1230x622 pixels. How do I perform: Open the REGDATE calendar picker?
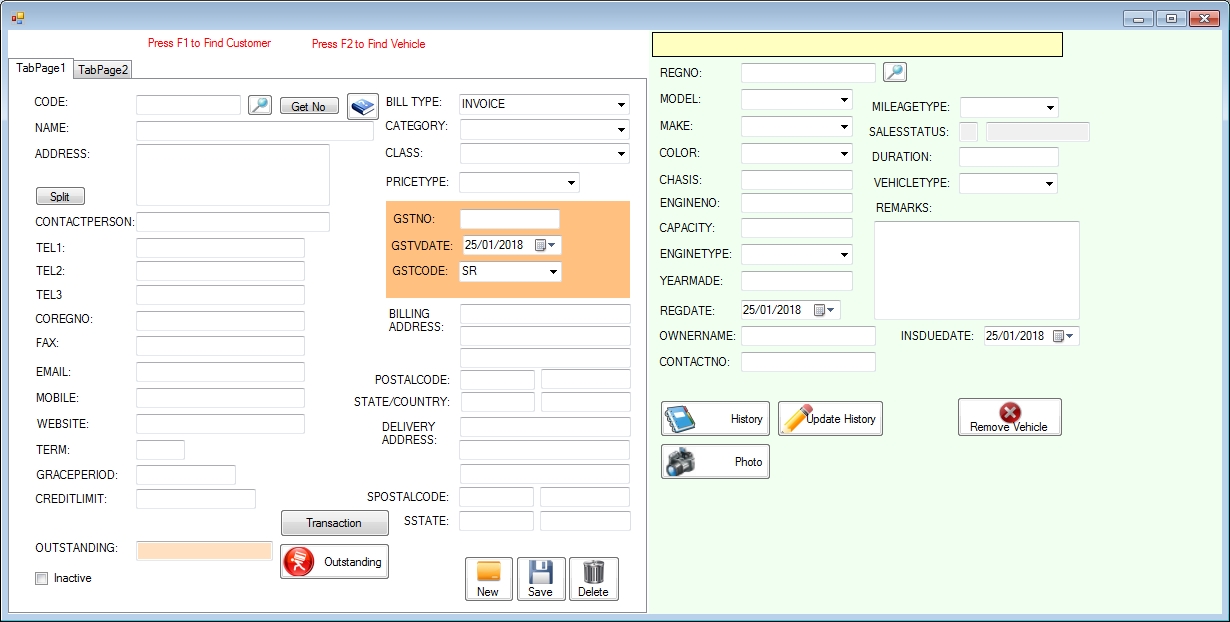(x=825, y=310)
